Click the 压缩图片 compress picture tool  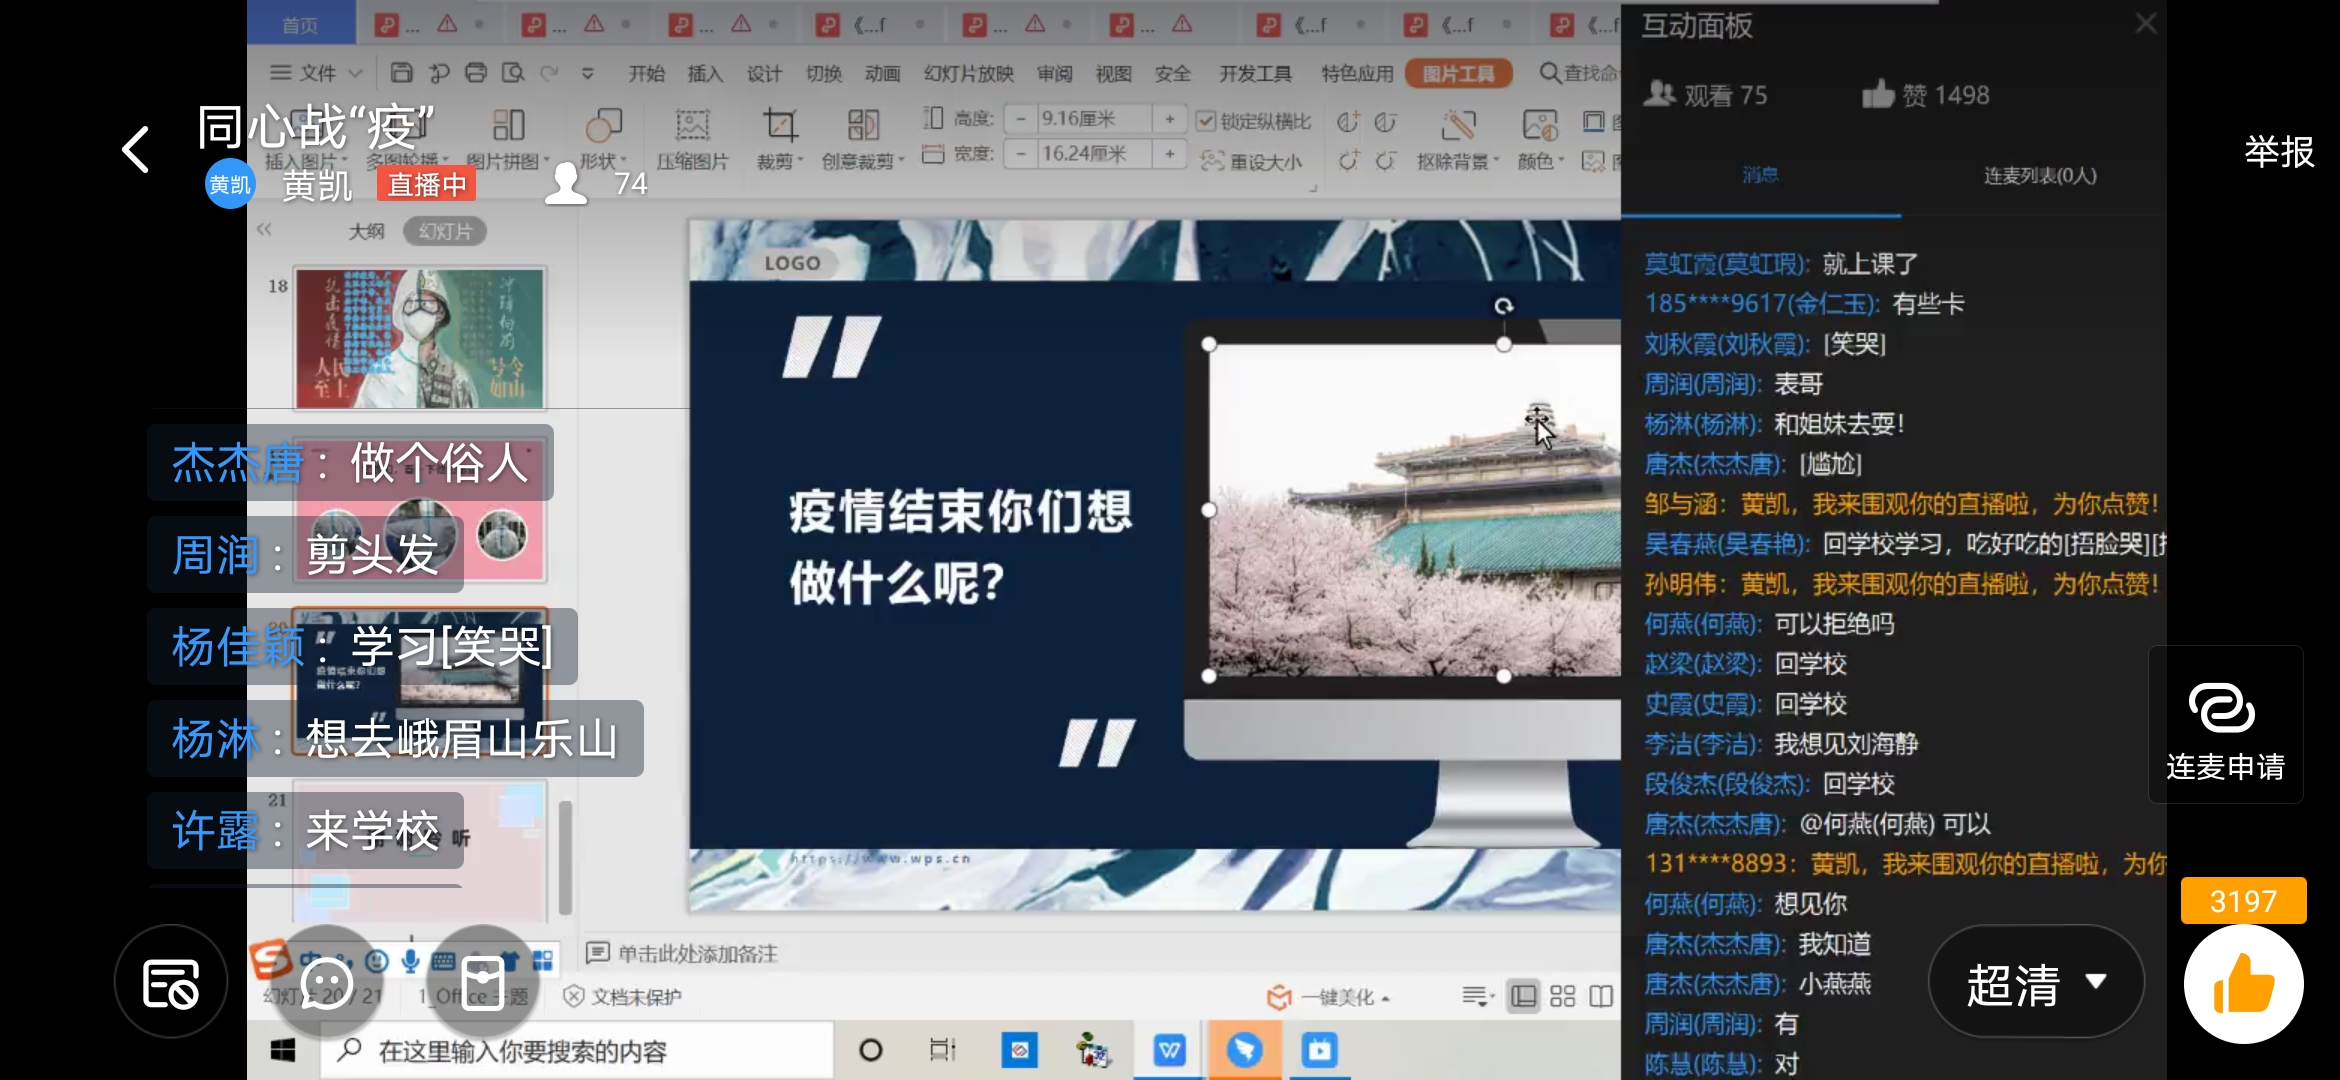pos(692,139)
